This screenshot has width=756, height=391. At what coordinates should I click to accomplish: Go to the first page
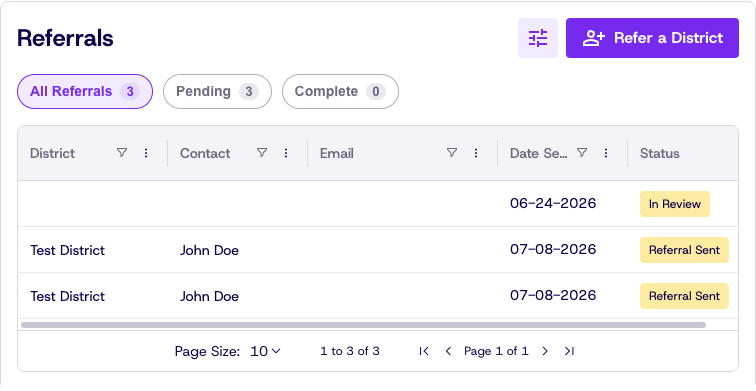424,351
